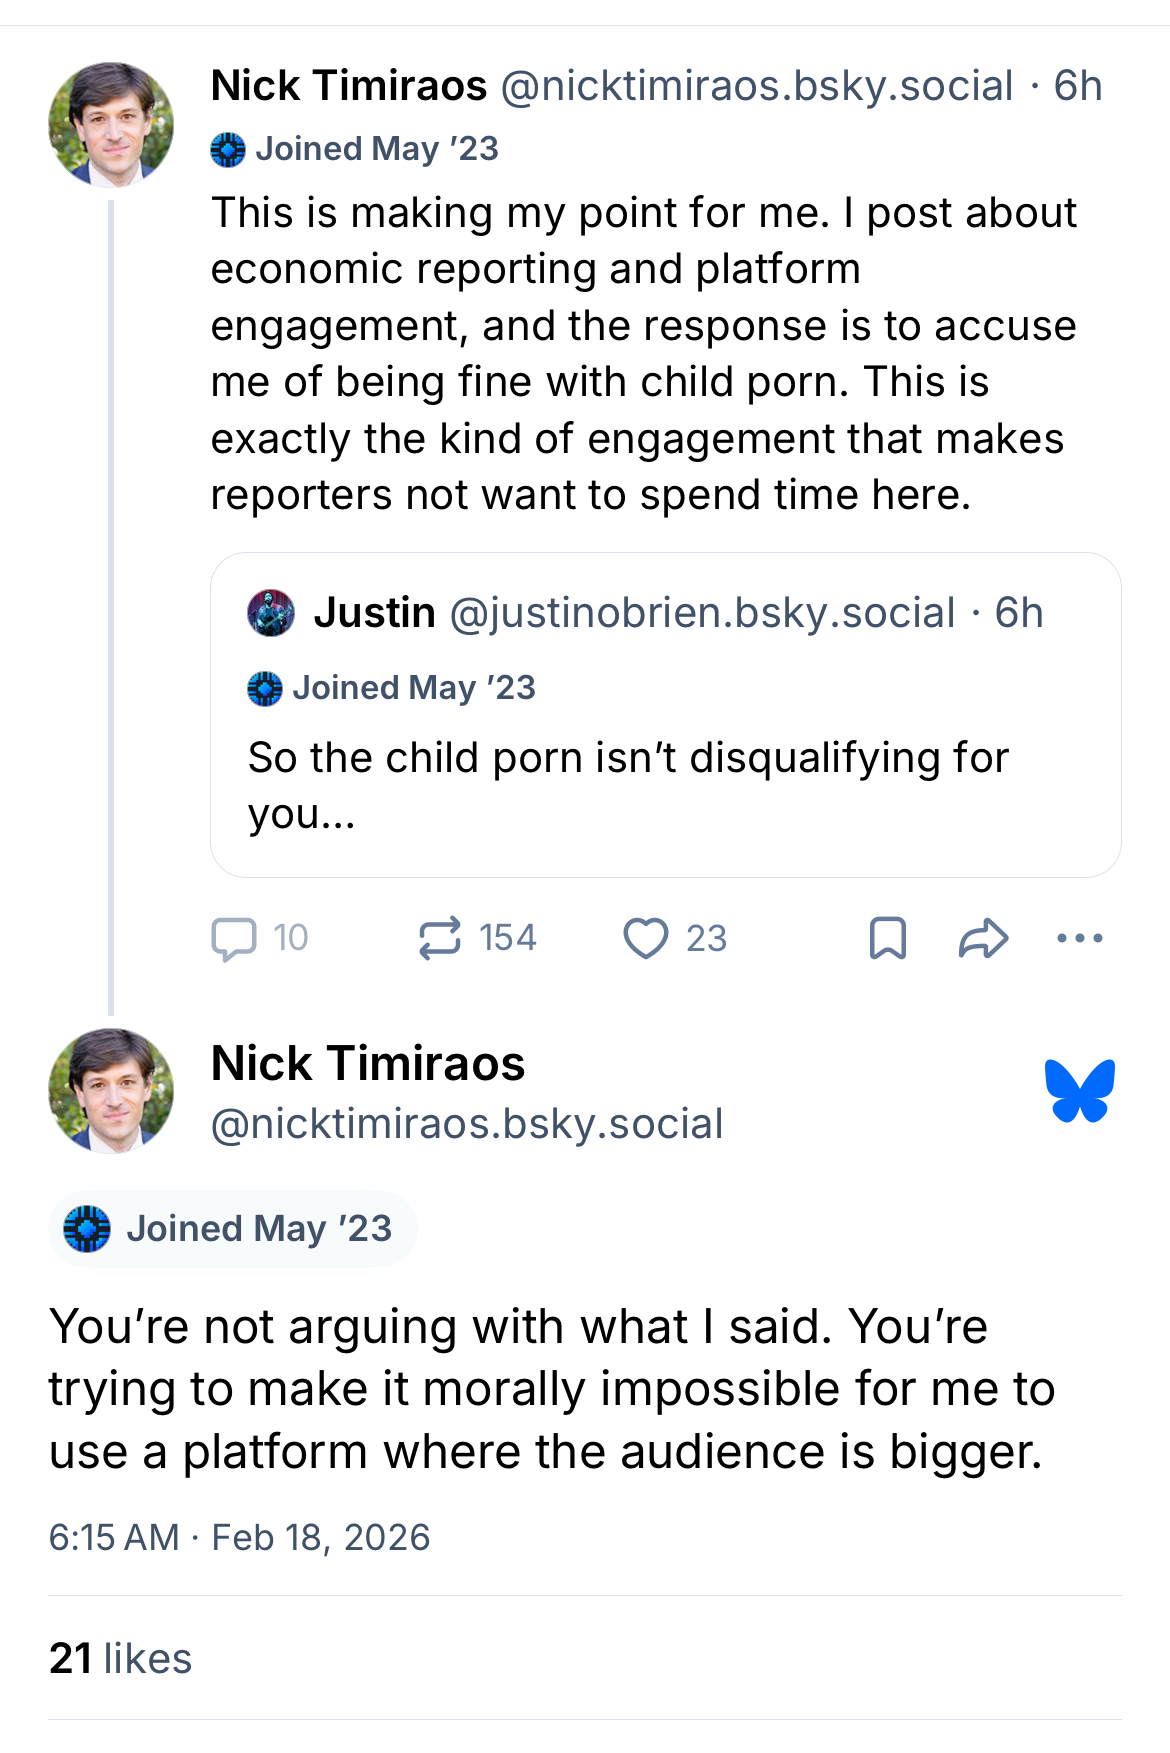Viewport: 1170px width, 1753px height.
Task: Click the reply speech bubble icon
Action: click(234, 939)
